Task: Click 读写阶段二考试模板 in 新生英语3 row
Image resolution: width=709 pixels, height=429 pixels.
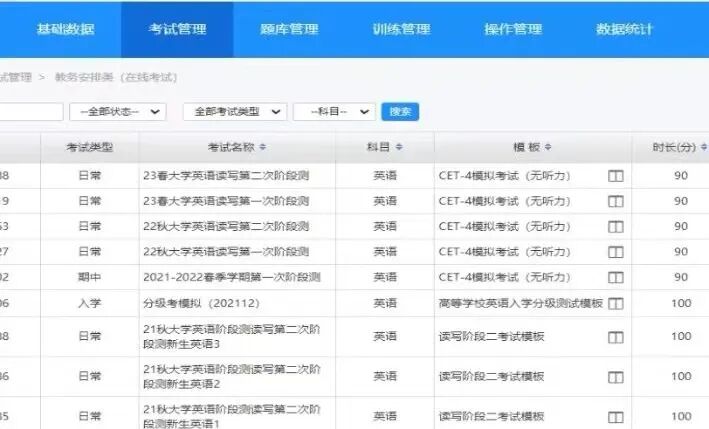Action: [491, 336]
